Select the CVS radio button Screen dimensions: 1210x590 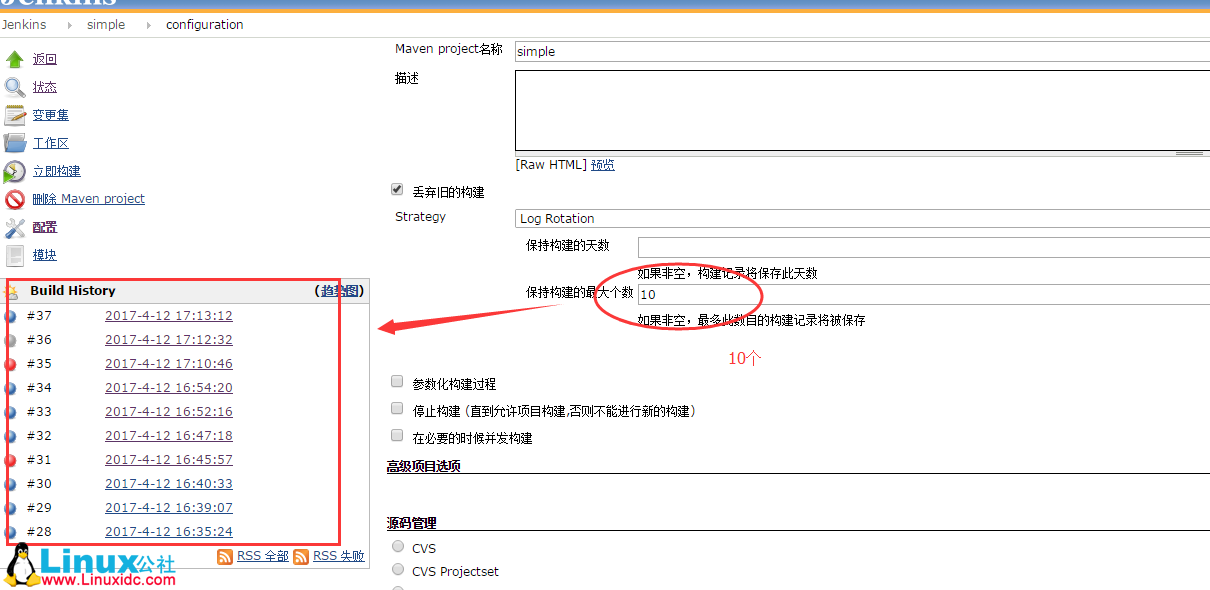(396, 548)
